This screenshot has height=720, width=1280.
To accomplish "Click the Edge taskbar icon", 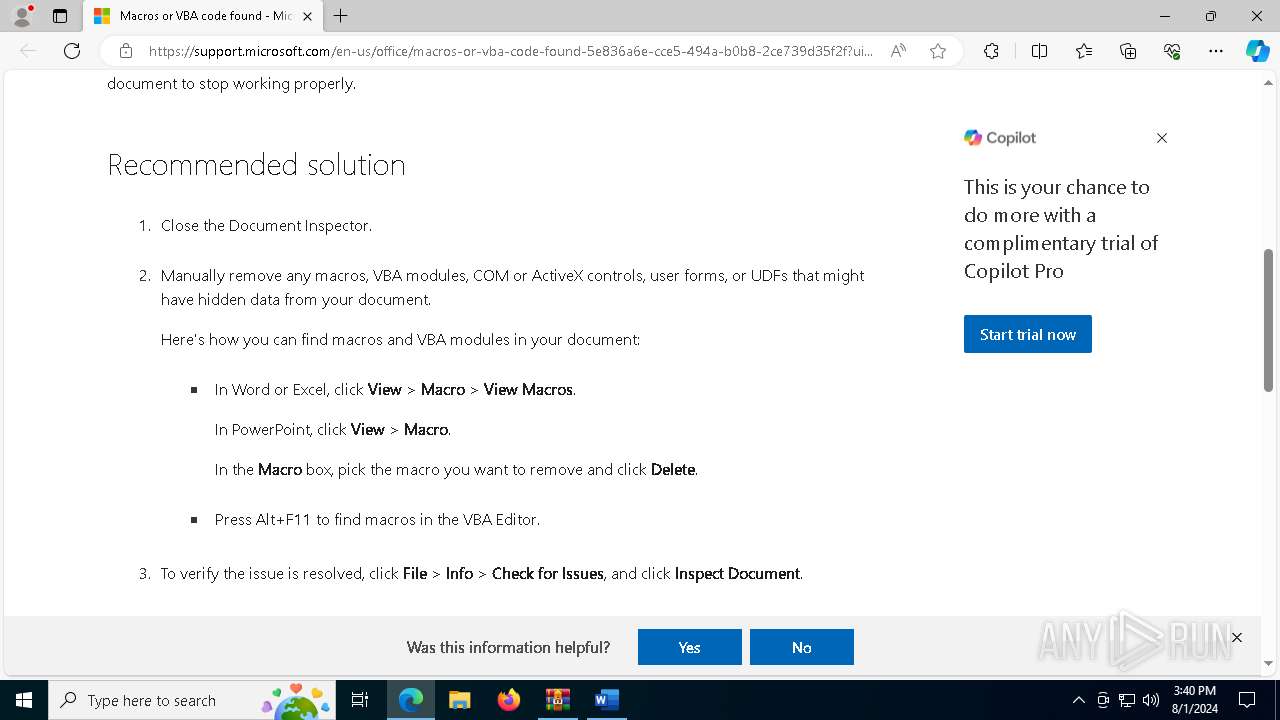I will pos(411,700).
